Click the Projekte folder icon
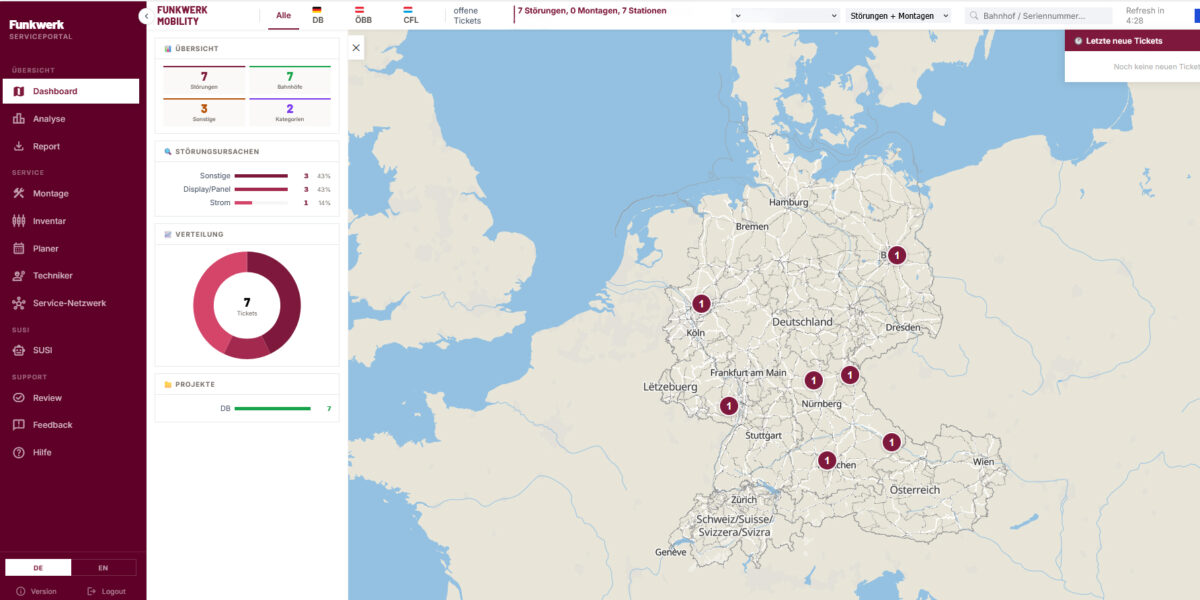This screenshot has width=1200, height=600. [x=168, y=384]
